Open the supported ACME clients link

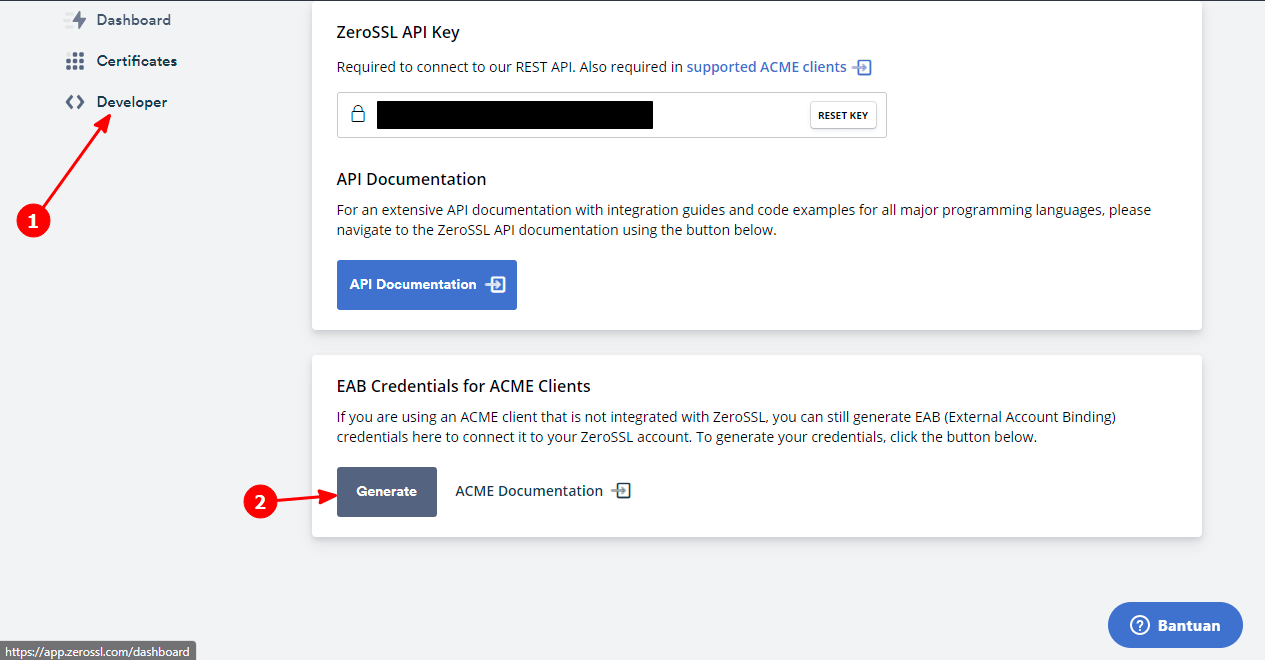pos(766,67)
